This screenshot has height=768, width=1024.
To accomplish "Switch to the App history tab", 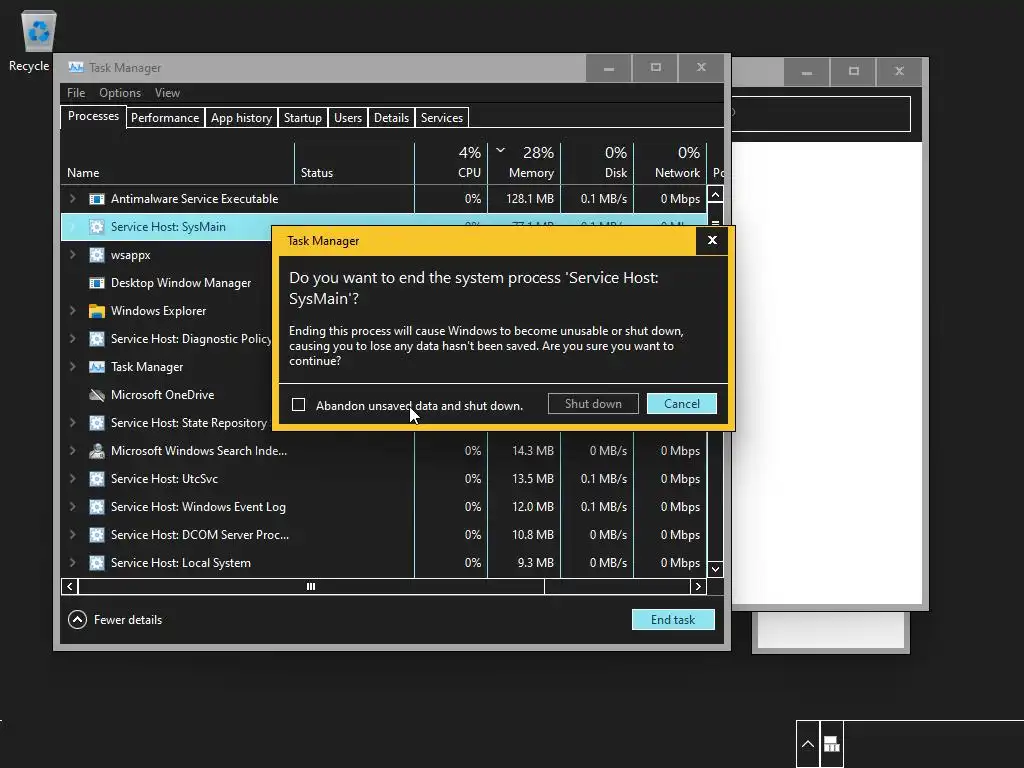I will click(x=241, y=118).
